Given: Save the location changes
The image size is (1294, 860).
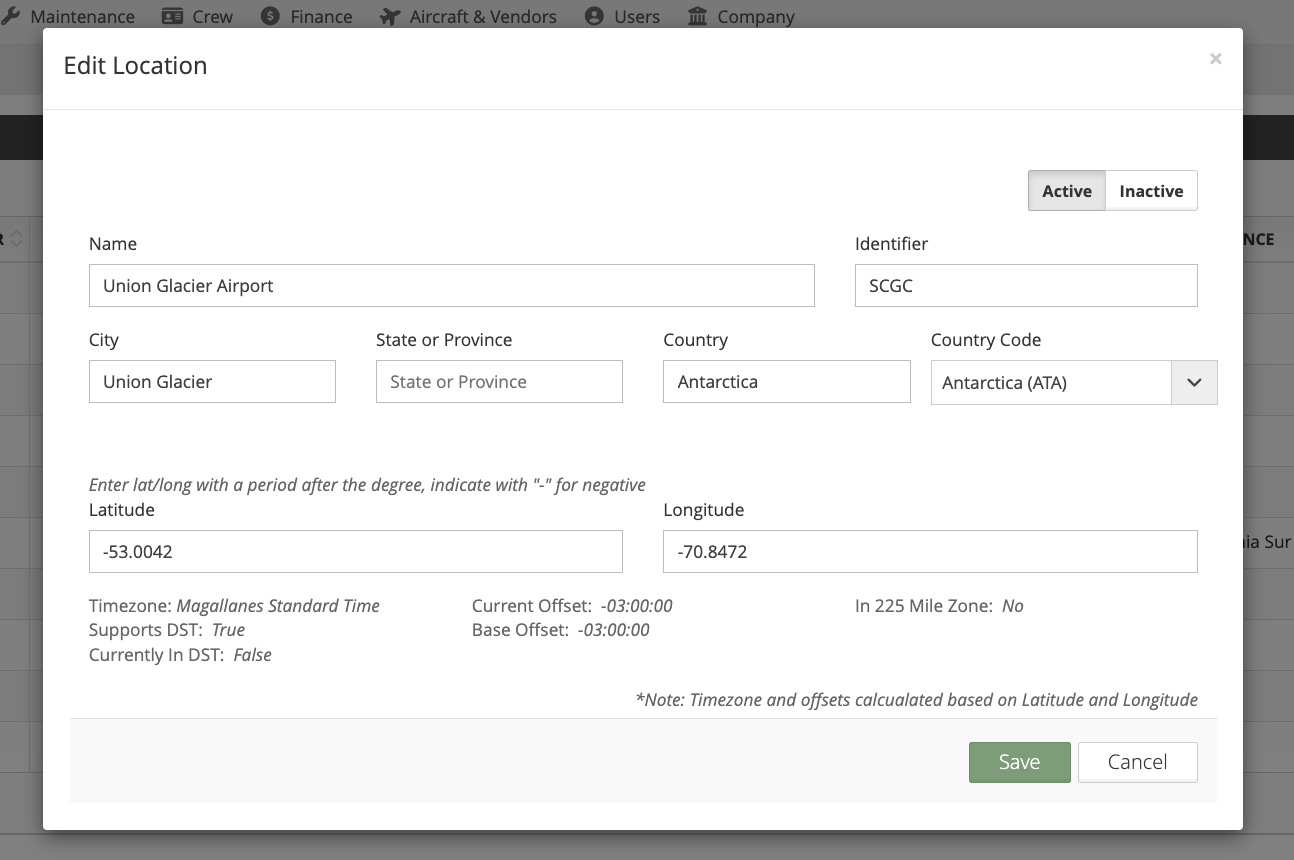Looking at the screenshot, I should pos(1019,762).
